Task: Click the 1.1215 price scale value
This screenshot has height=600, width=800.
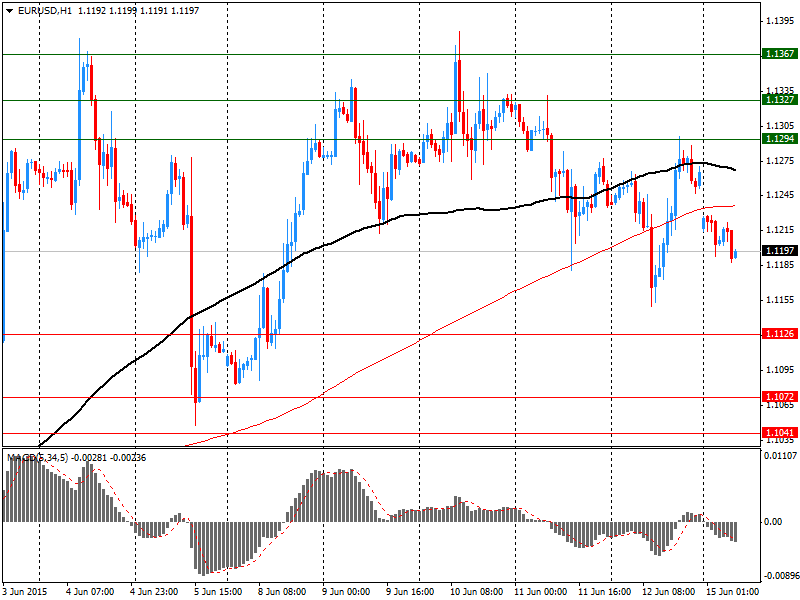Action: 780,230
